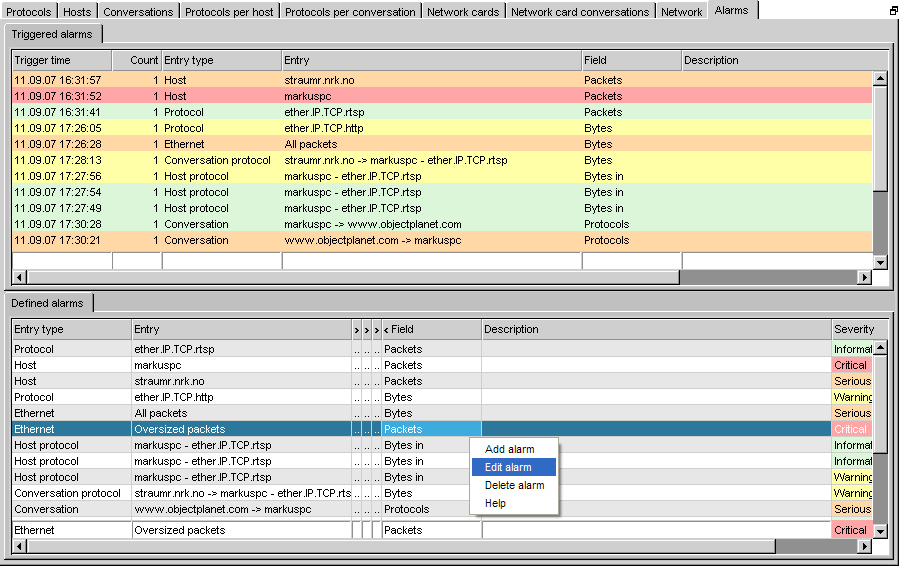899x566 pixels.
Task: Switch to Protocols per host tab
Action: (229, 11)
